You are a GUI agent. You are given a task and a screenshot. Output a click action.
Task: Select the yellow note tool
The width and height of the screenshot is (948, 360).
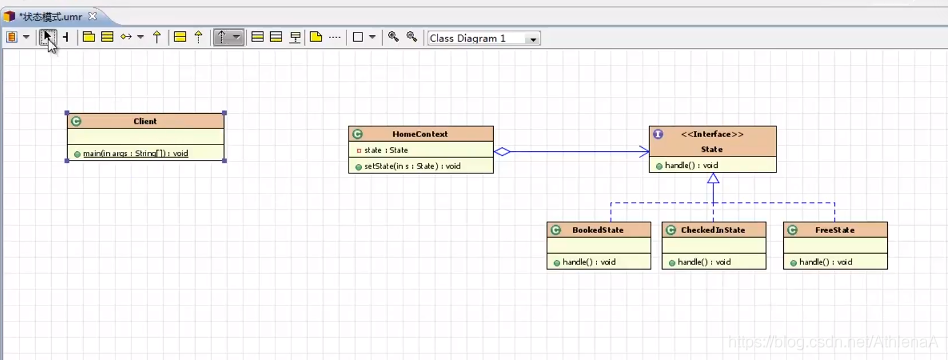[316, 38]
